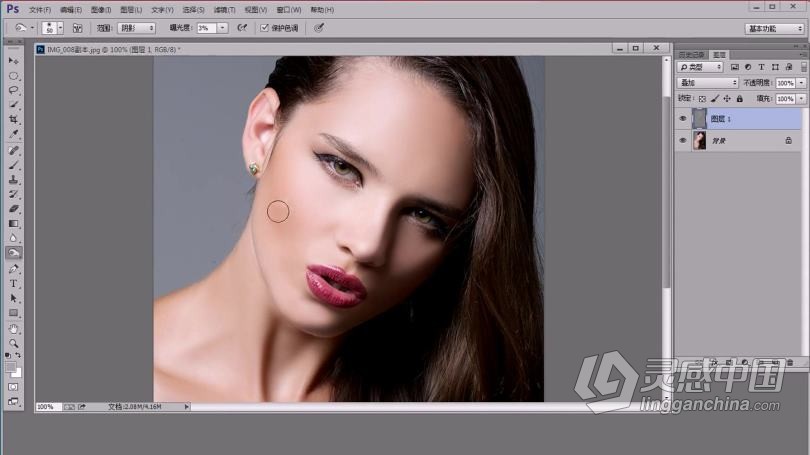This screenshot has width=810, height=455.
Task: Switch to the 历史记录 panel tab
Action: [x=691, y=55]
